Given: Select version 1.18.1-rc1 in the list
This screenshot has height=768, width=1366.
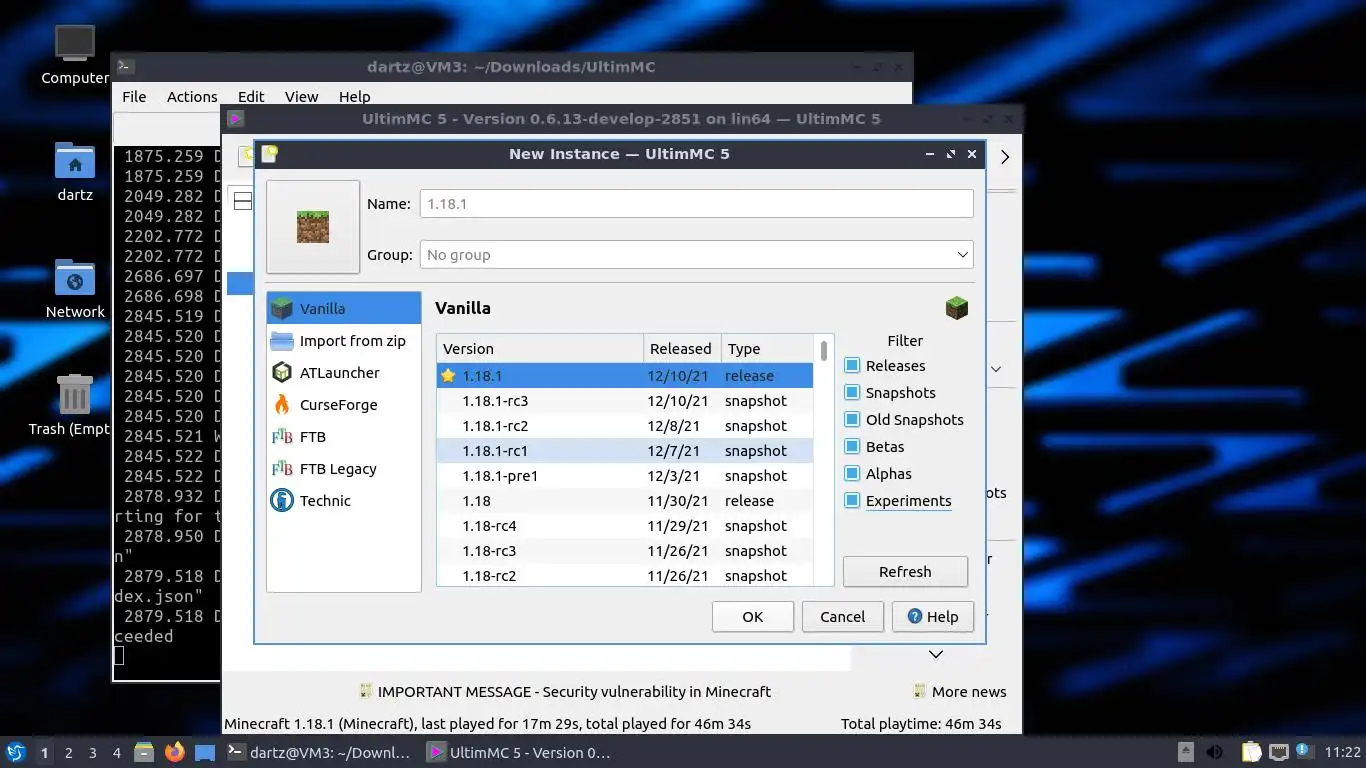Looking at the screenshot, I should (625, 451).
